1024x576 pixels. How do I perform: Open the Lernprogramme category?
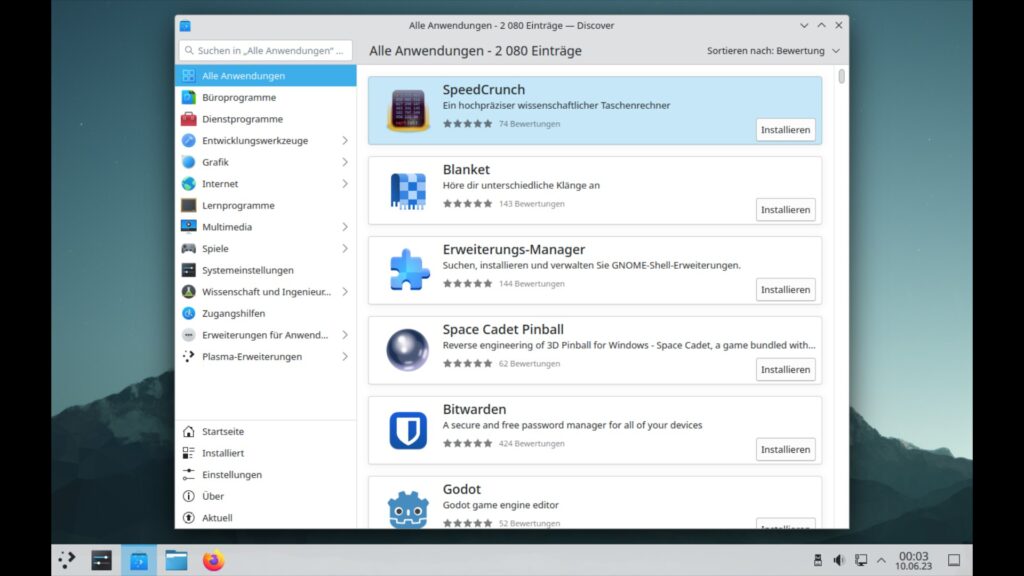pos(266,205)
